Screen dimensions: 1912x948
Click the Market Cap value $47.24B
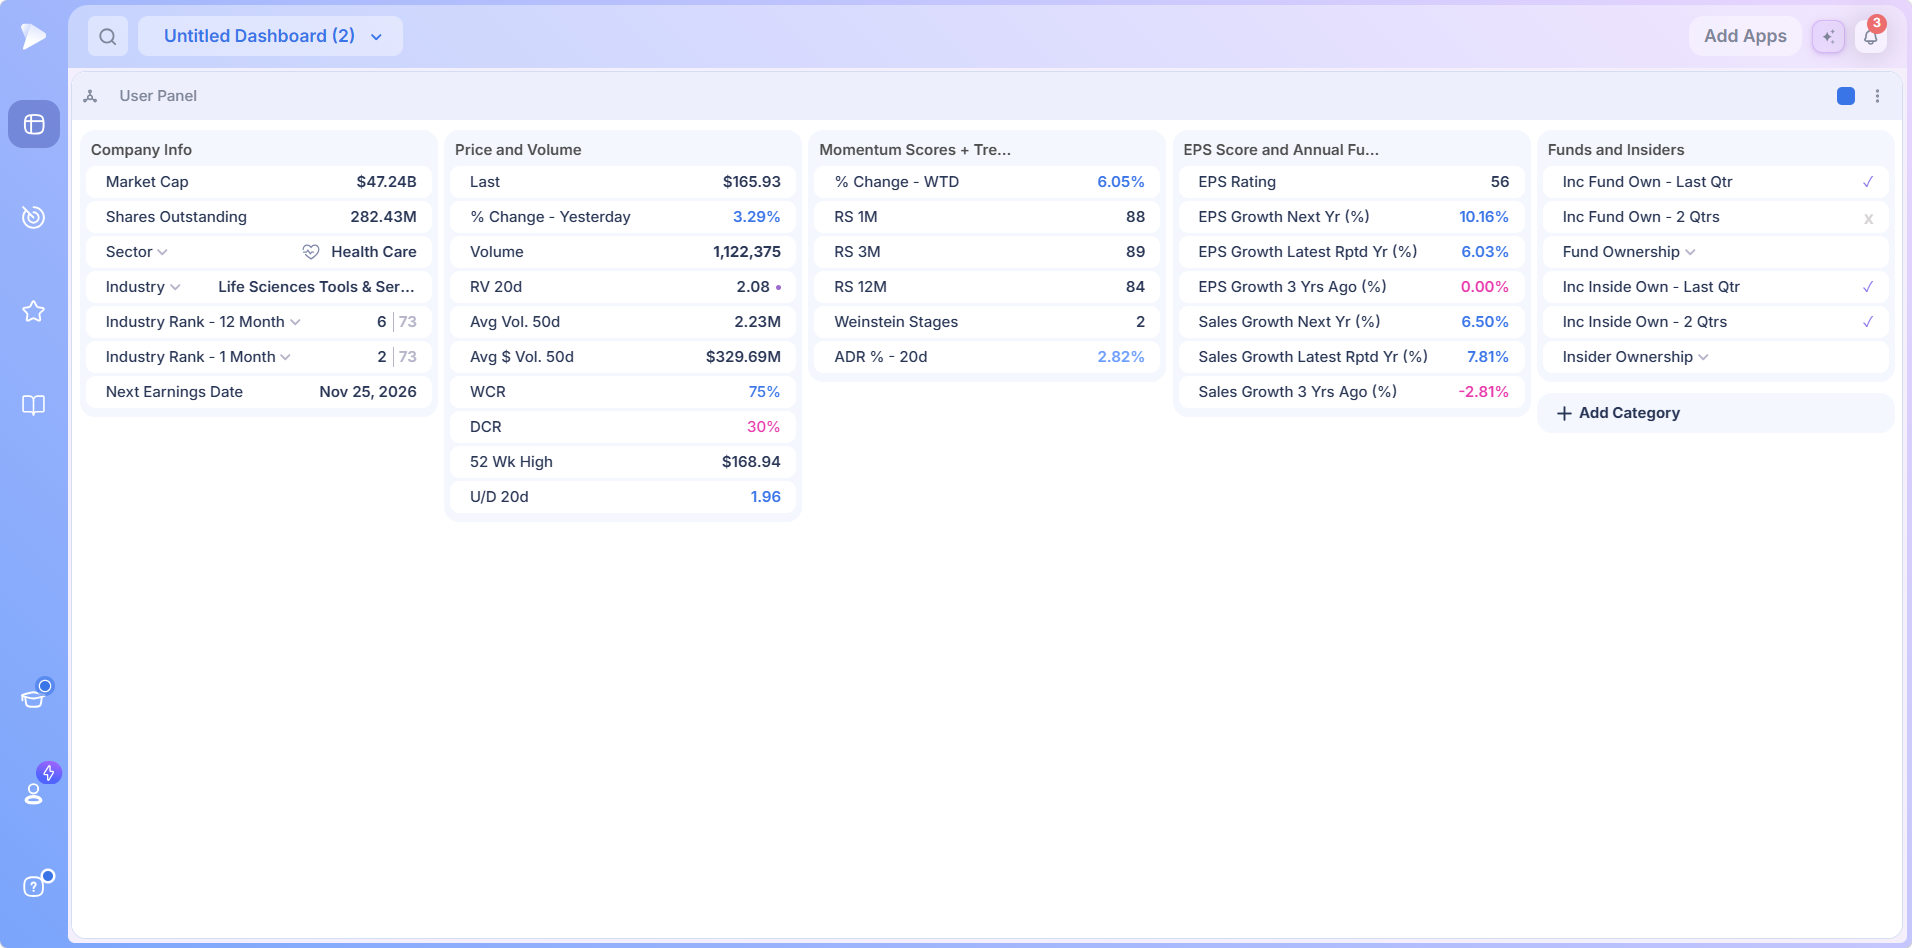(x=386, y=182)
